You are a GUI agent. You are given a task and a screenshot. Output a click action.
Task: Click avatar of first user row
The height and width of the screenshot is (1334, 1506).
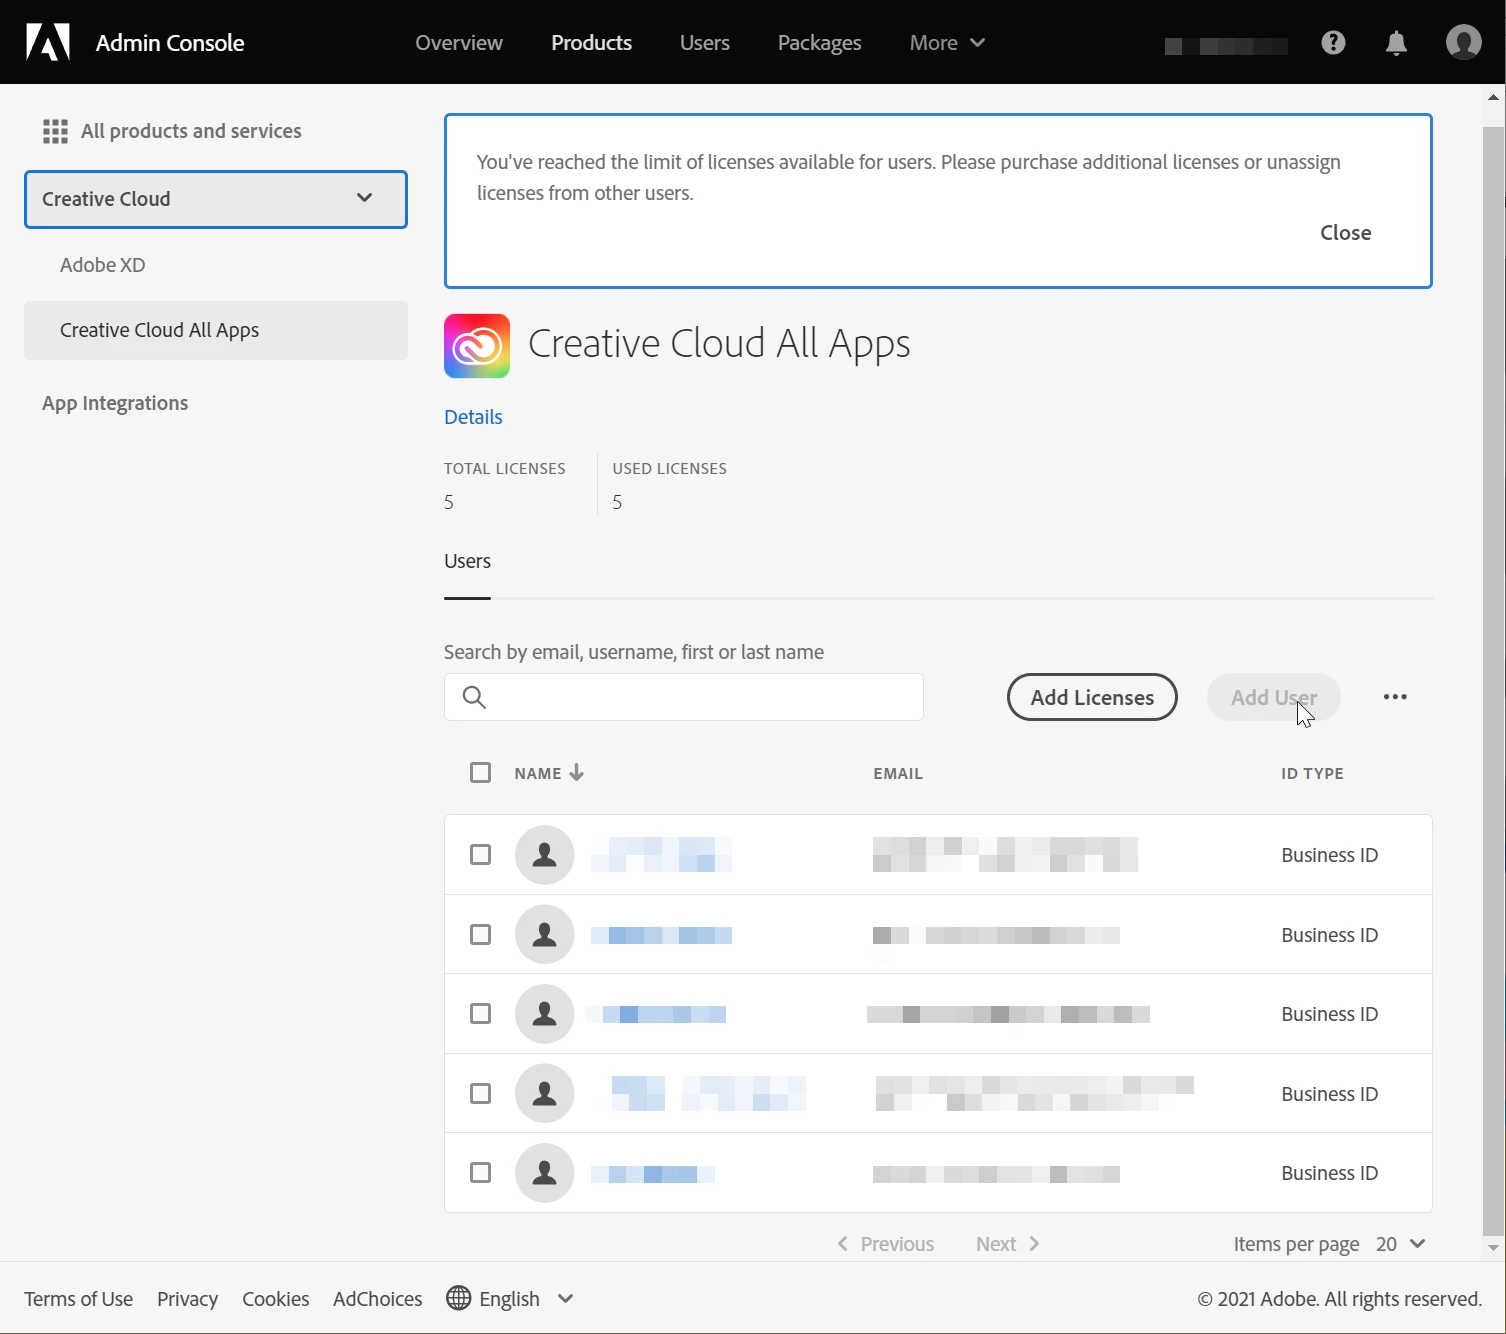click(545, 855)
